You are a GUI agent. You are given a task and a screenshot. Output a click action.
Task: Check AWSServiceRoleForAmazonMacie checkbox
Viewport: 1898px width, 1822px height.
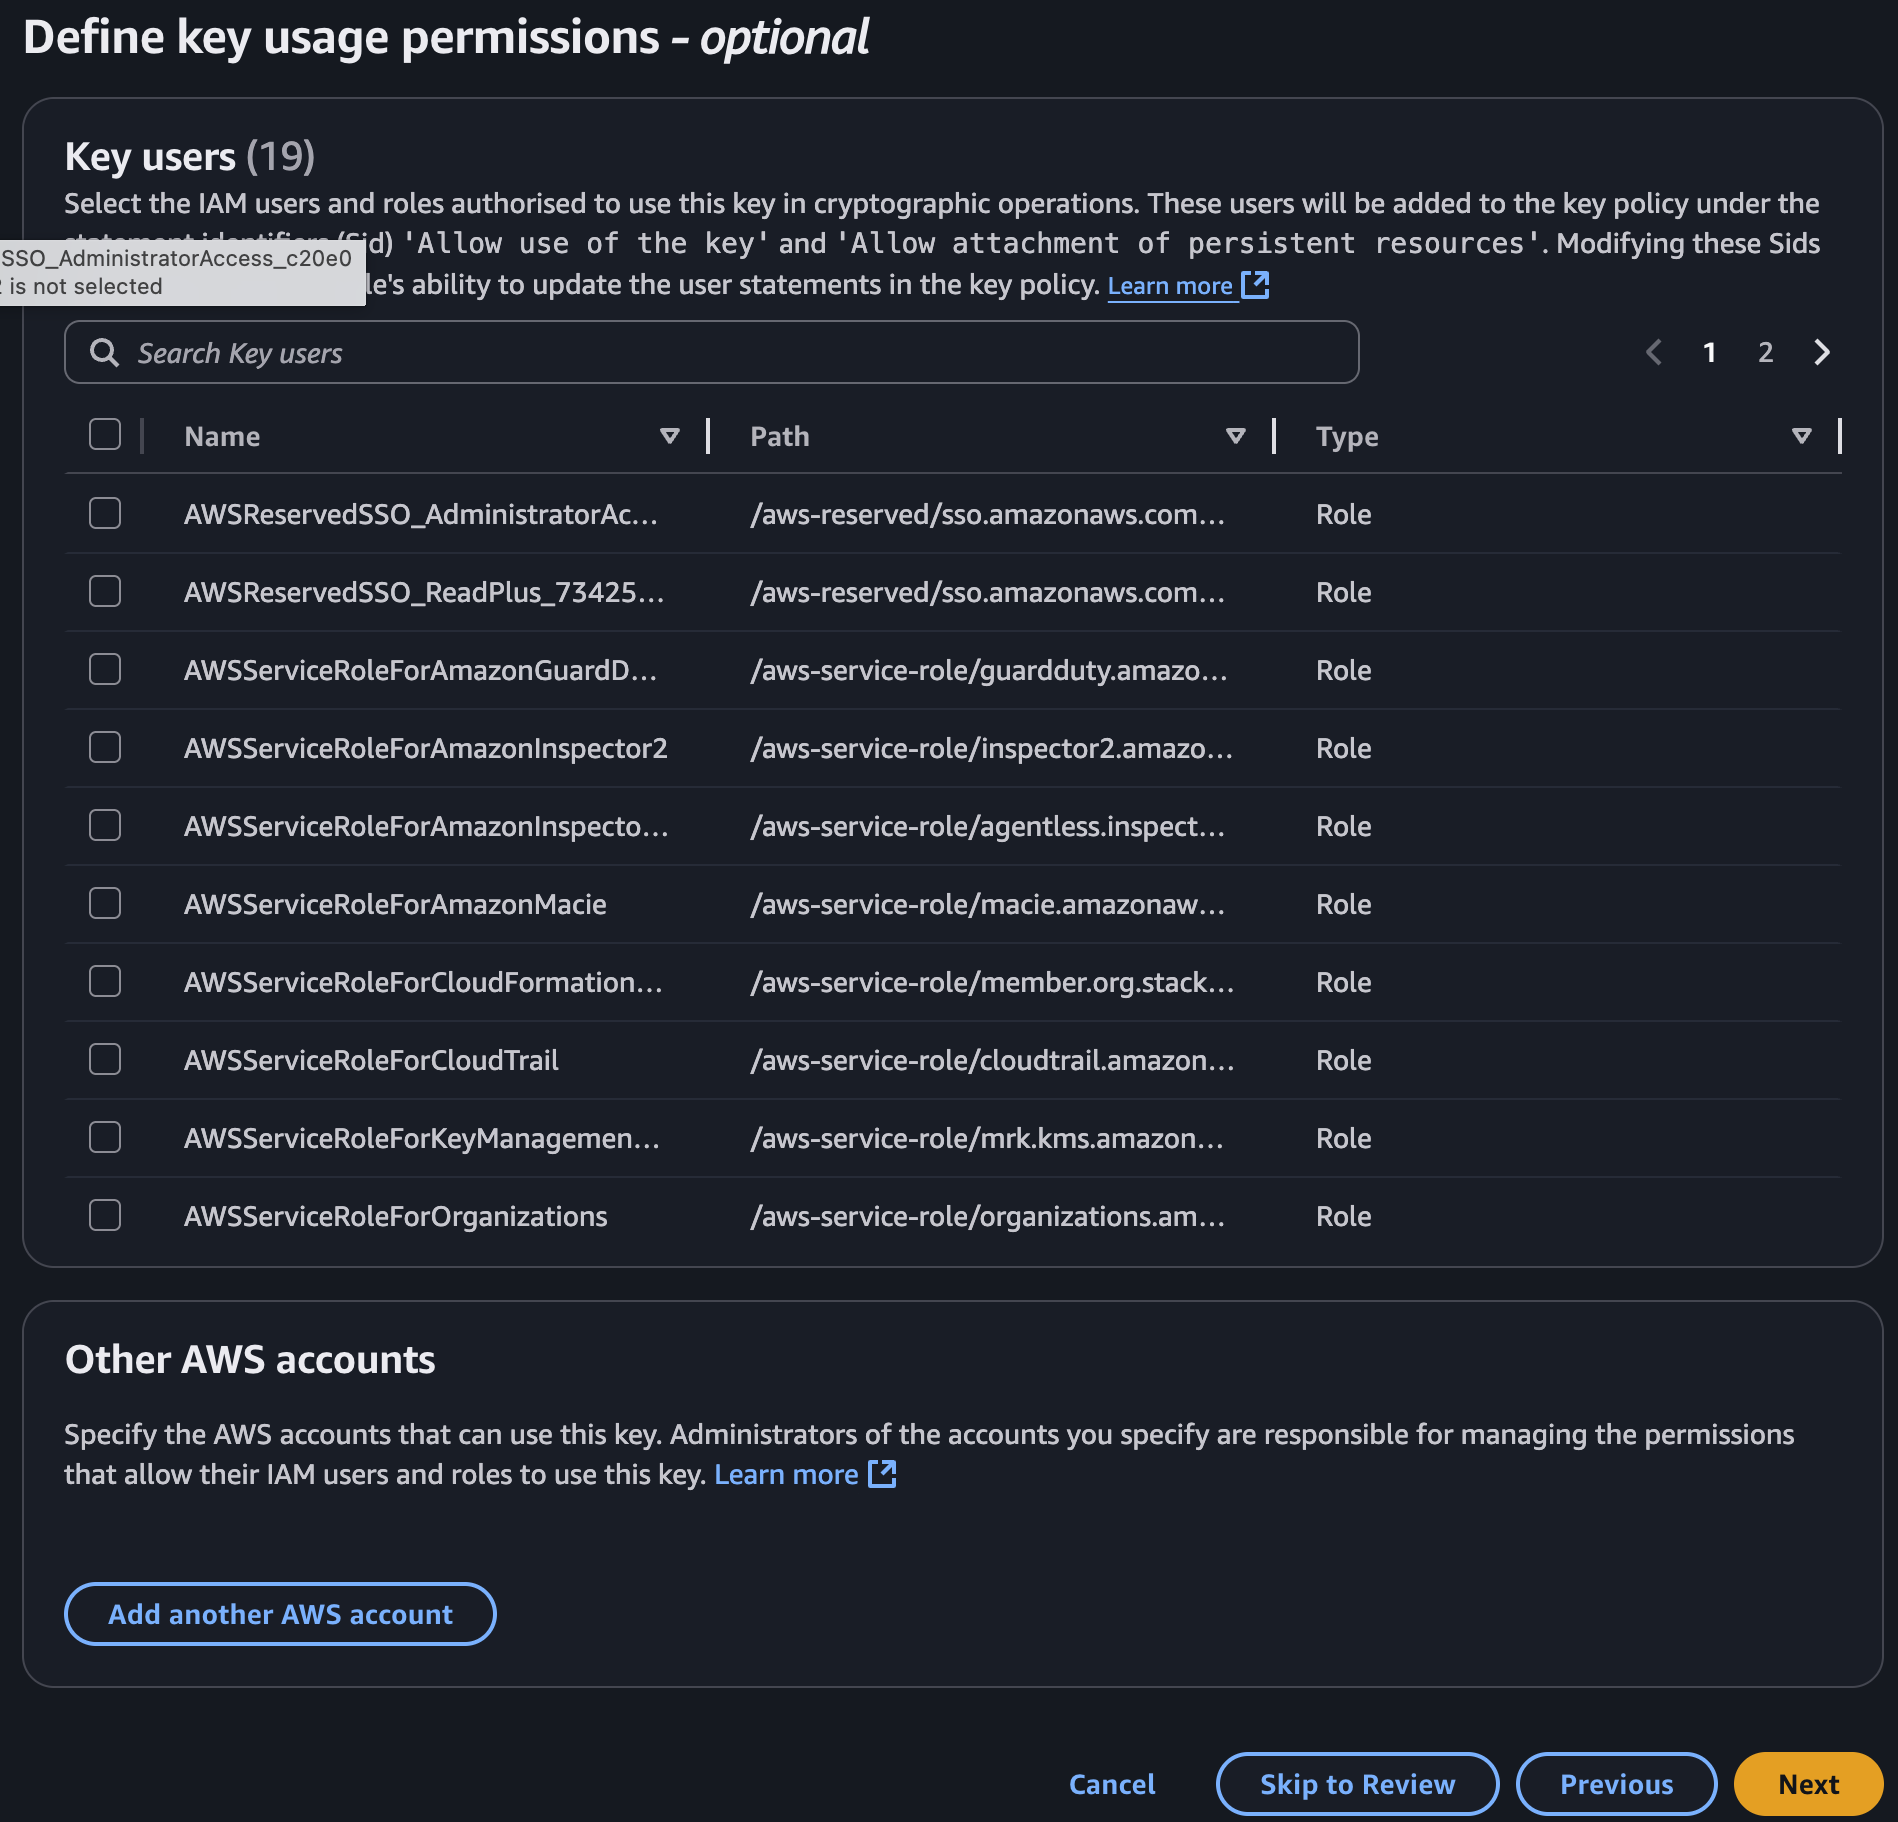tap(105, 903)
